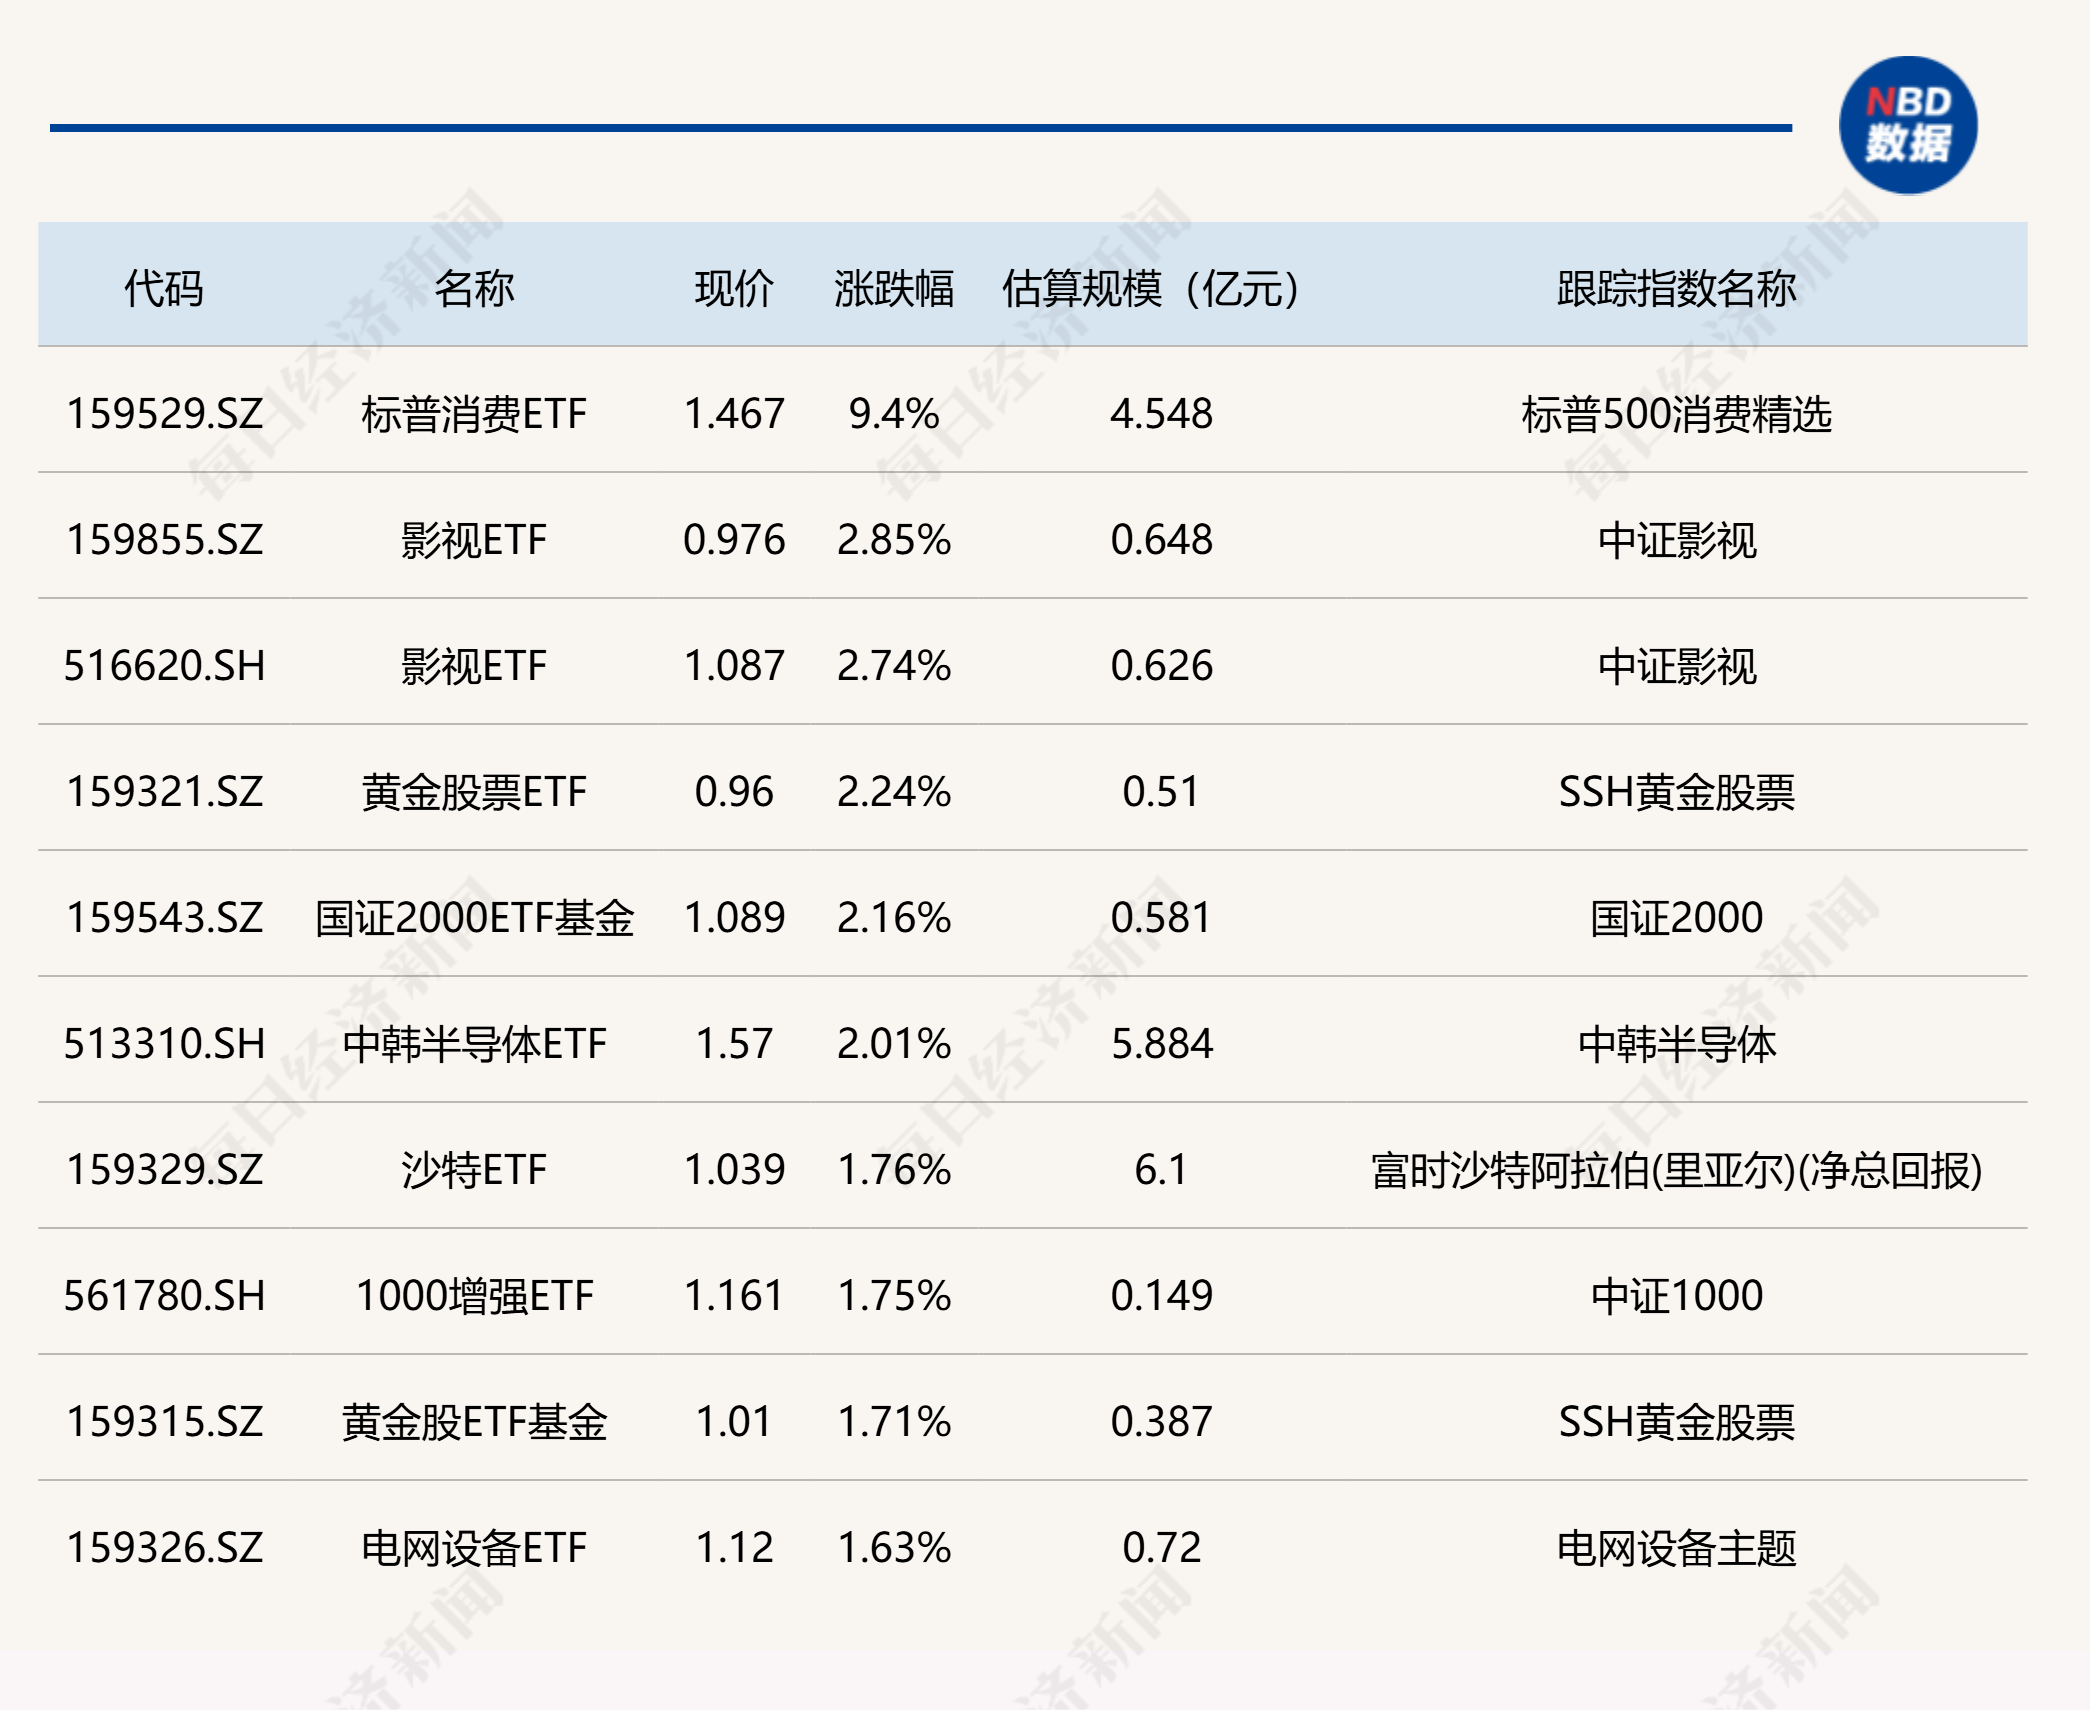Select the code 516620.SH
Screen dimensions: 2090x1710
coord(164,666)
